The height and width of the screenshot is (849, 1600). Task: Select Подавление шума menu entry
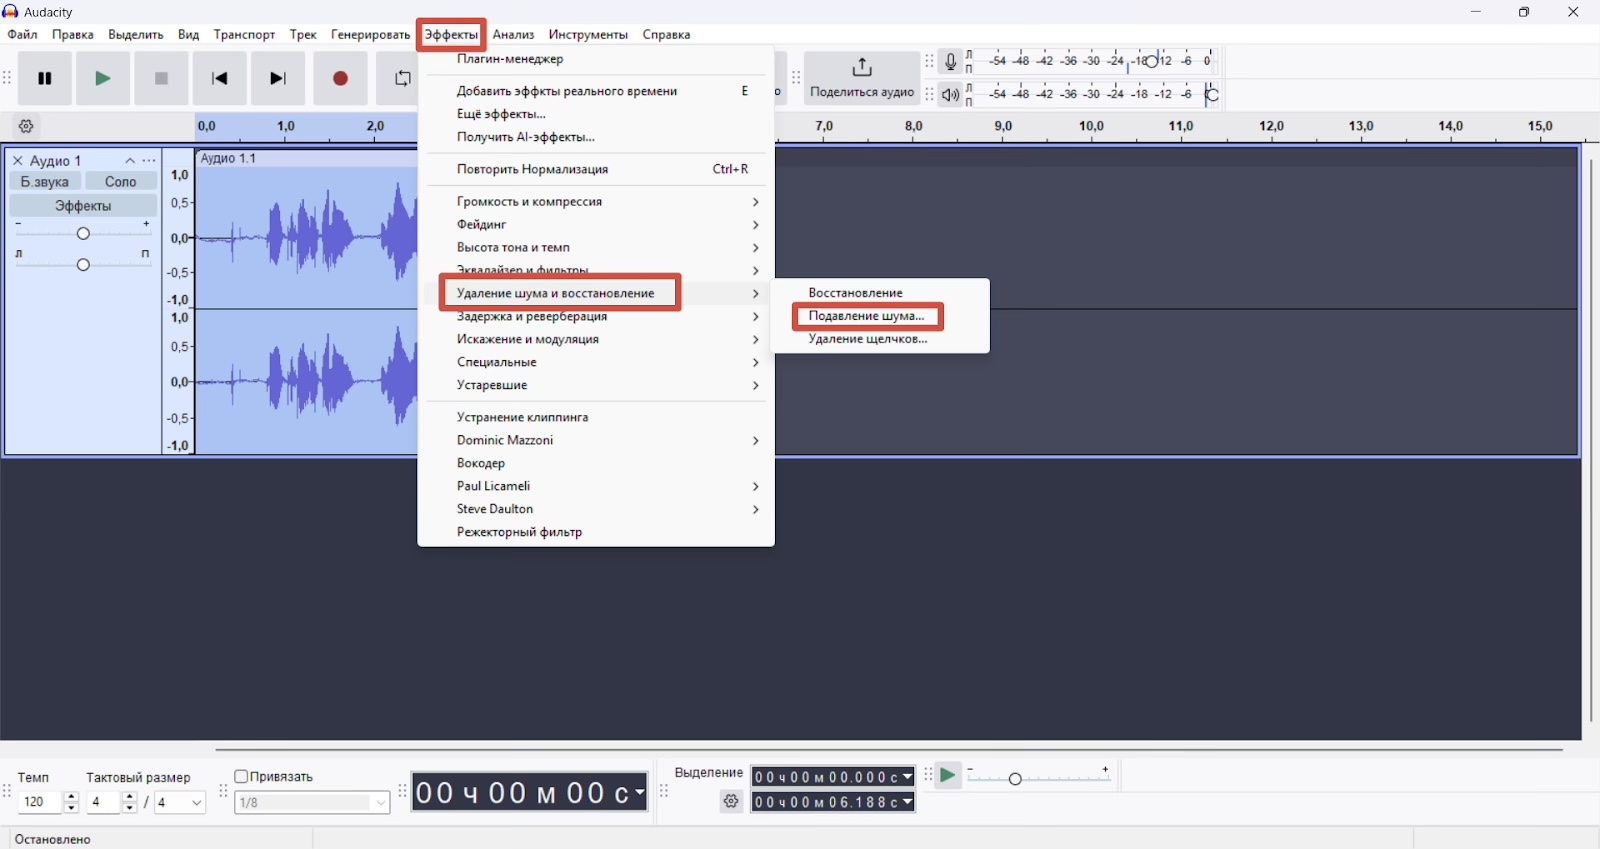click(867, 317)
